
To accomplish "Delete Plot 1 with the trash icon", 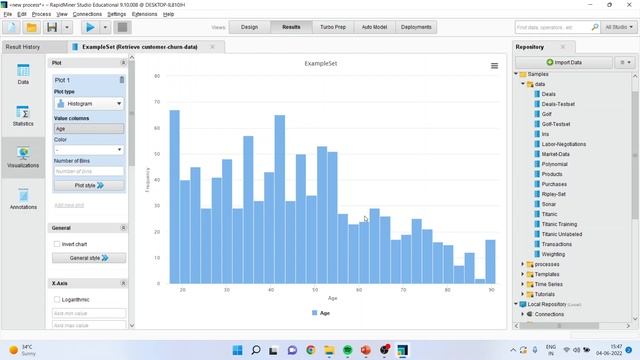I will [x=122, y=80].
